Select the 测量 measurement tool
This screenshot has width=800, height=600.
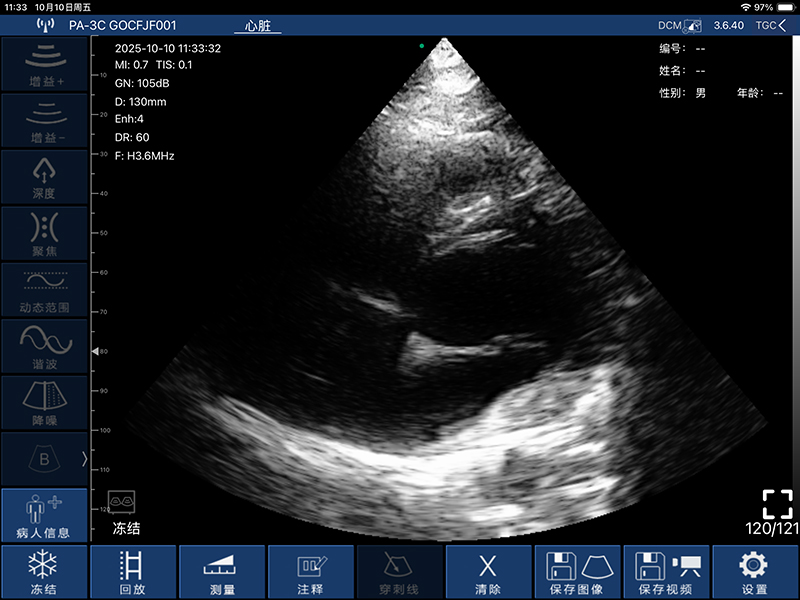click(222, 572)
